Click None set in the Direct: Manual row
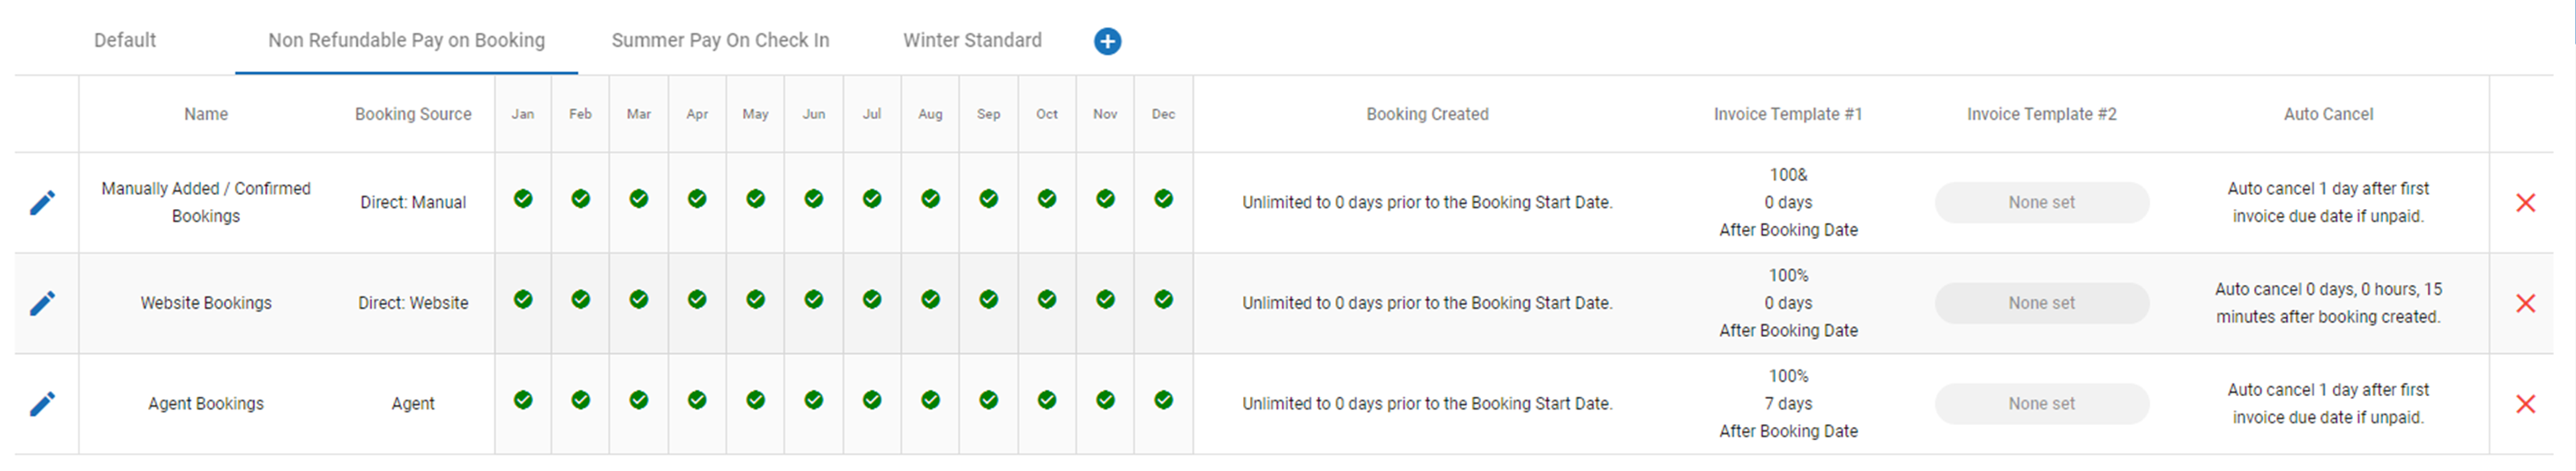The height and width of the screenshot is (471, 2576). tap(2041, 203)
